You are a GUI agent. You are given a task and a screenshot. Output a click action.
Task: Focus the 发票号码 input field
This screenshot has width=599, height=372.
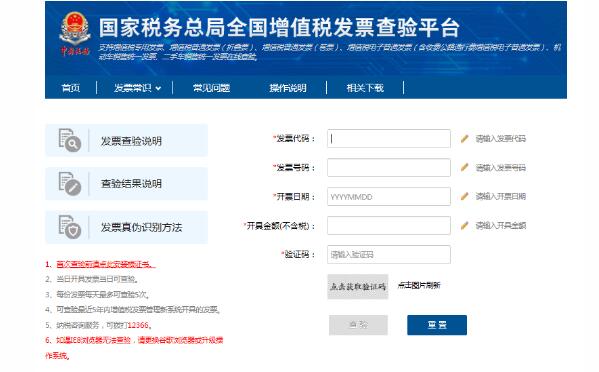pyautogui.click(x=389, y=167)
